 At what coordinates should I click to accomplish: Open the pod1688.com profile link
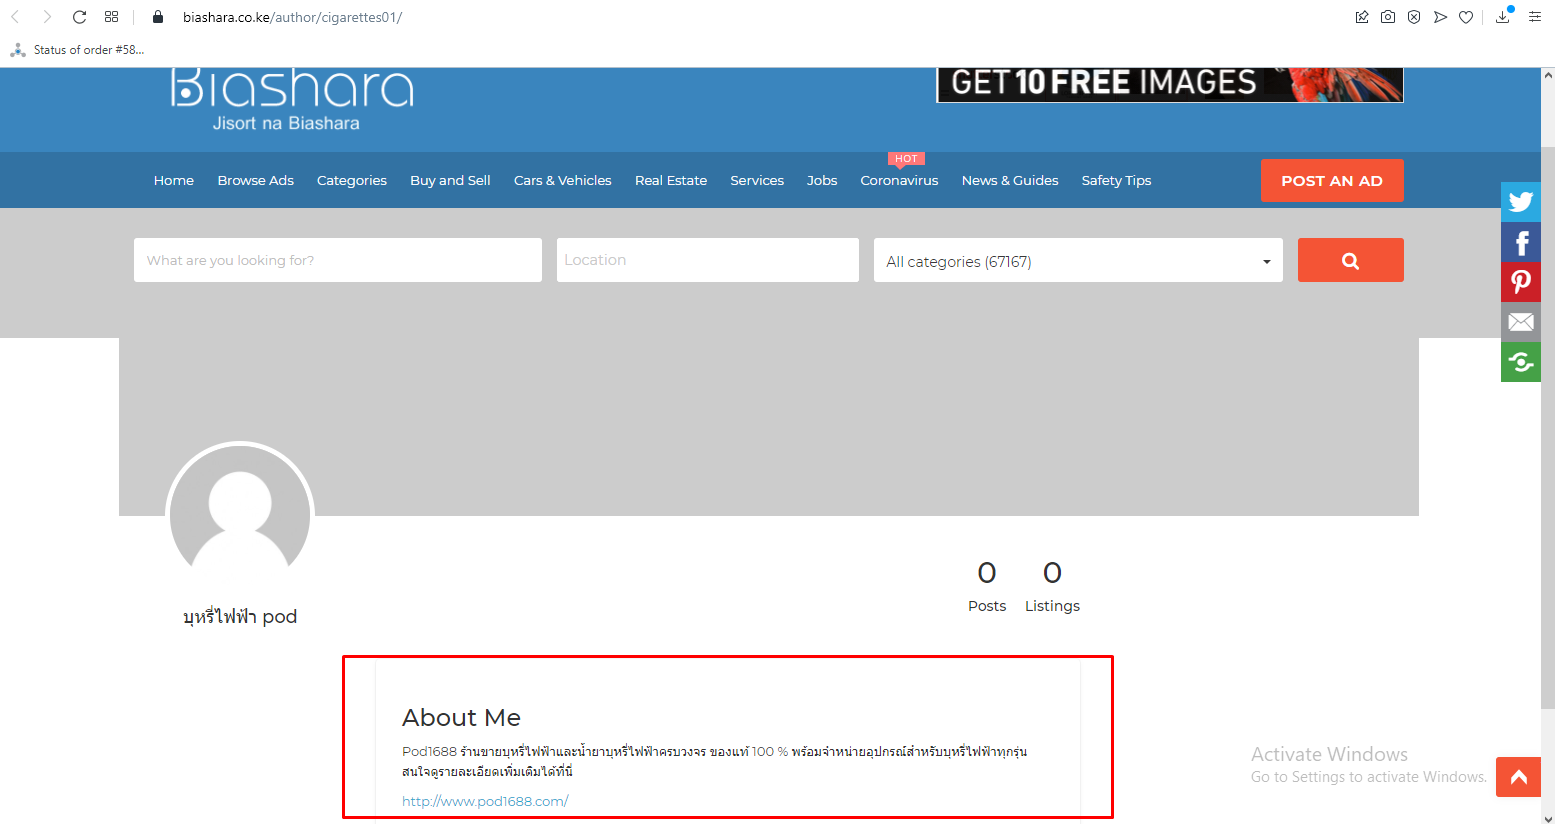pyautogui.click(x=485, y=801)
